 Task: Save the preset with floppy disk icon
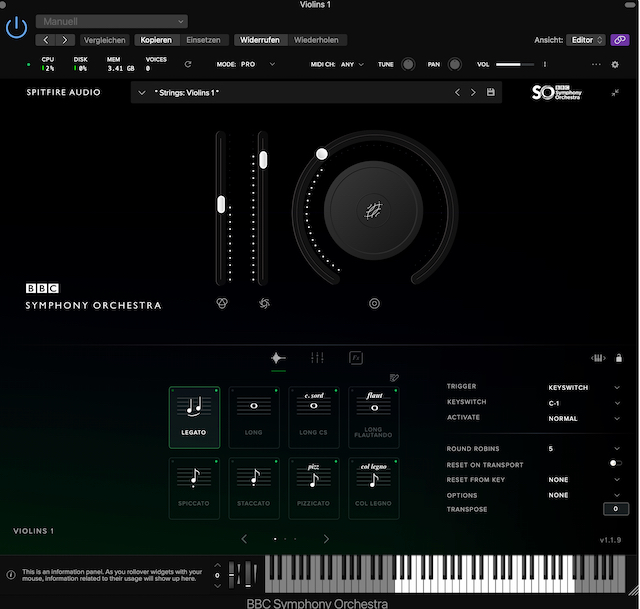click(491, 92)
